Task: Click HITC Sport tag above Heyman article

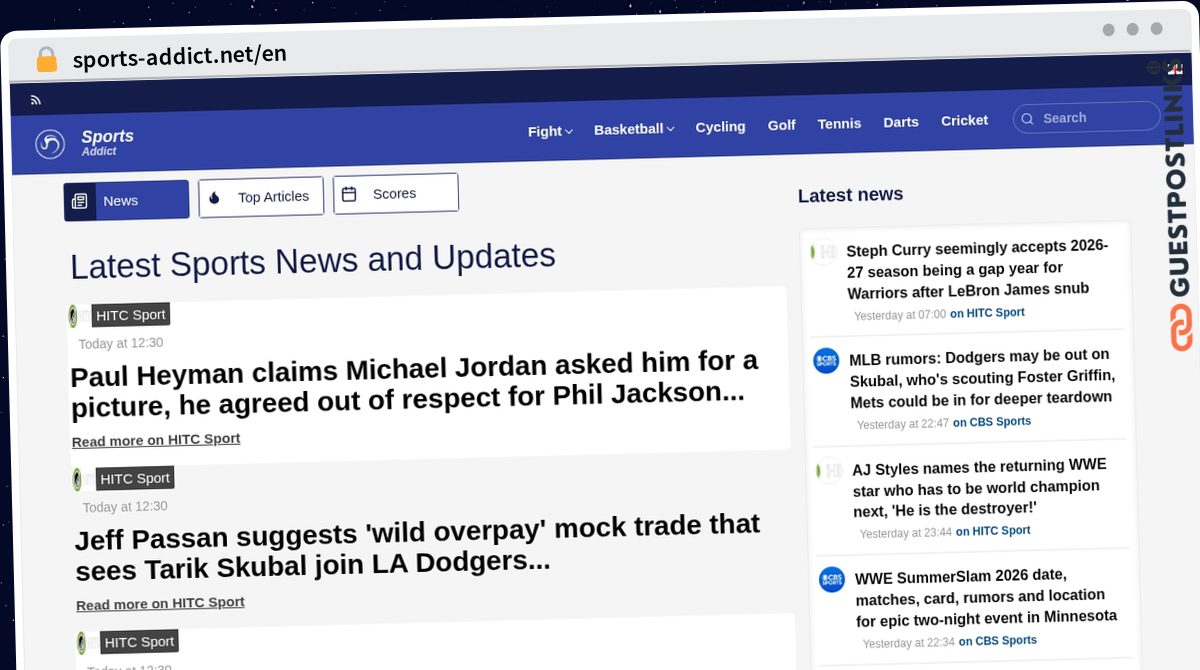Action: click(x=131, y=315)
